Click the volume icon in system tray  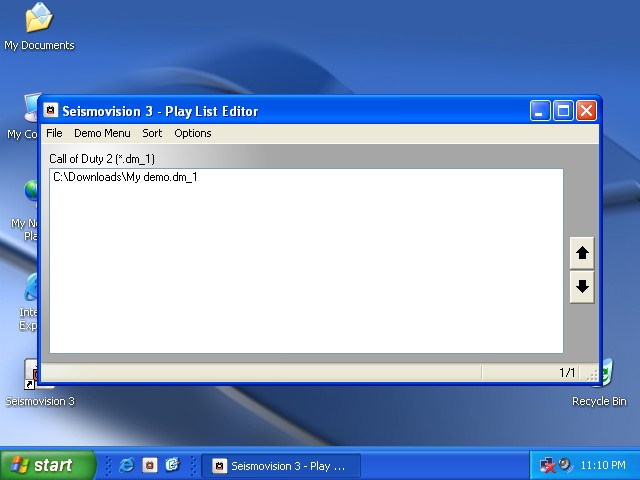565,465
